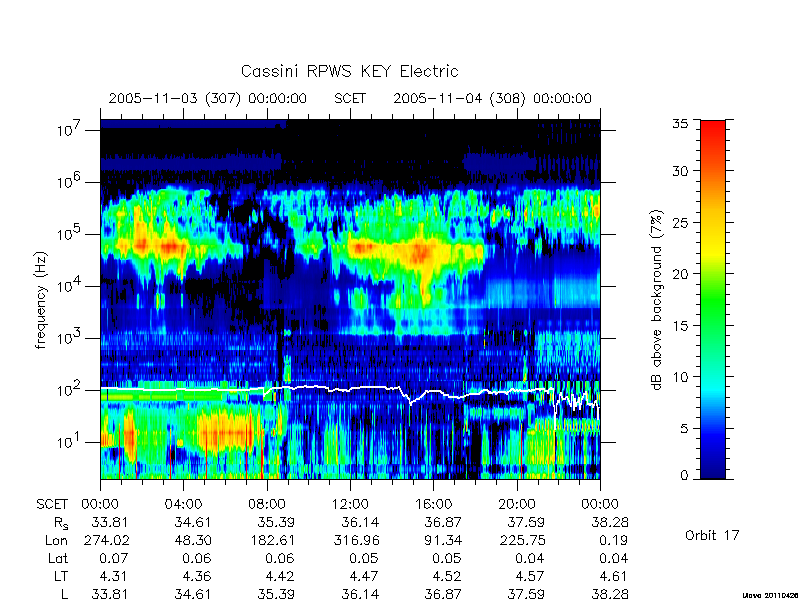This screenshot has width=800, height=600.
Task: Click the longitude value 182.61
Action: pyautogui.click(x=272, y=540)
